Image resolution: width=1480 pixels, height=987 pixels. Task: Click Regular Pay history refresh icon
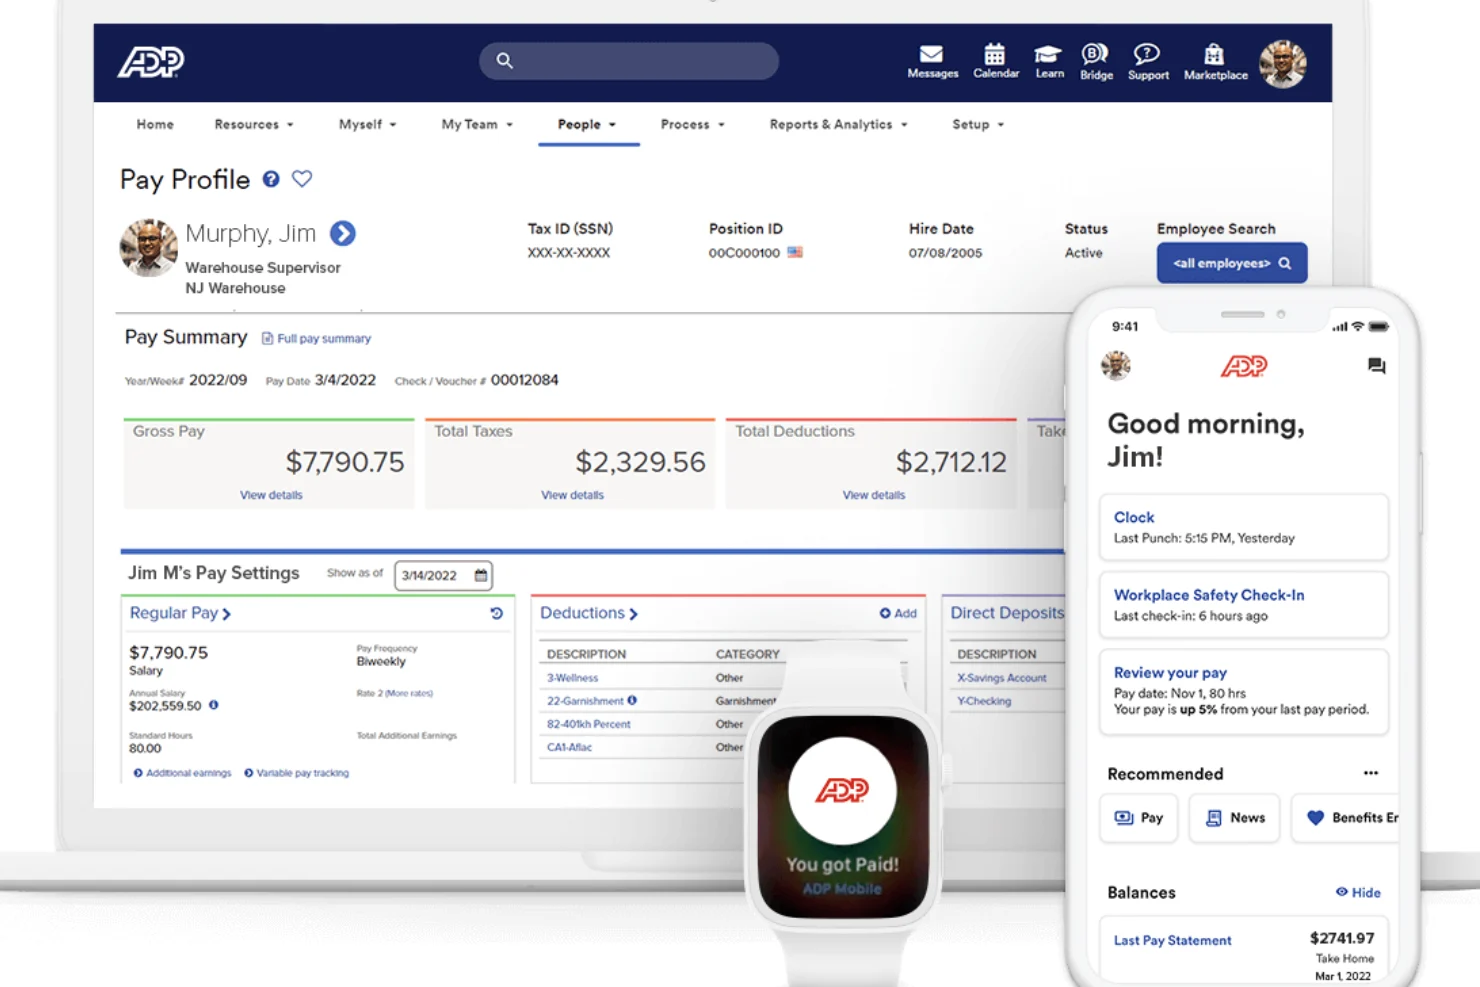pos(497,613)
